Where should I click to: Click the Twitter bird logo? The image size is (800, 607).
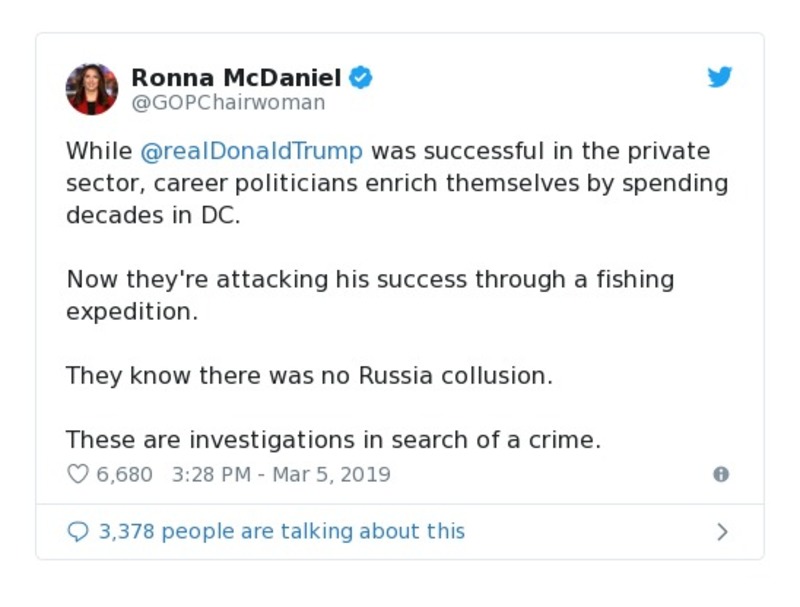pos(719,76)
